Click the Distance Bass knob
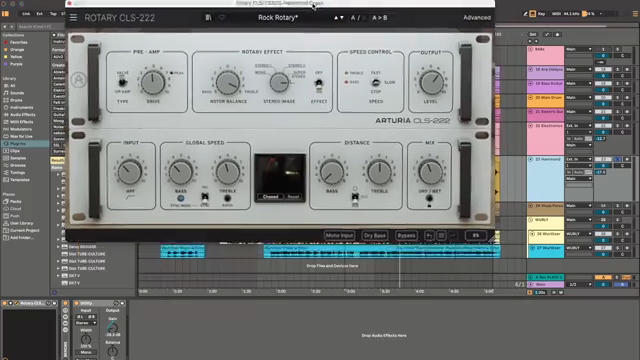 332,172
